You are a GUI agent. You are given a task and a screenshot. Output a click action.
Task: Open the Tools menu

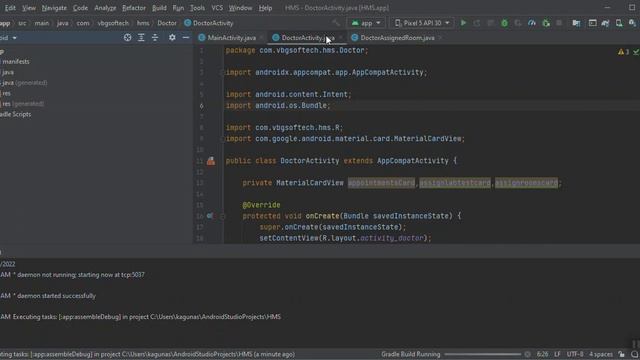click(197, 8)
